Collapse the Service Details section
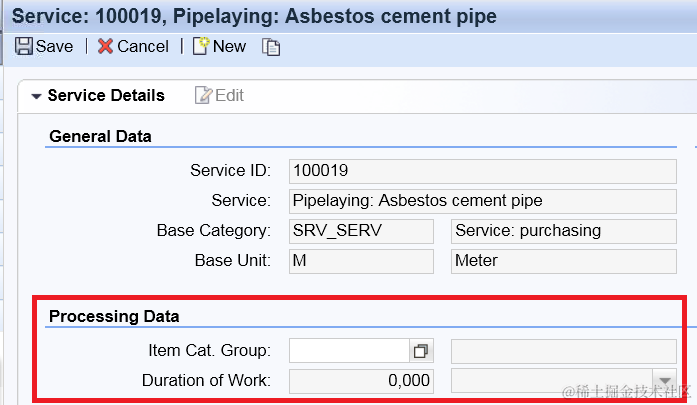The width and height of the screenshot is (697, 405). click(x=37, y=97)
